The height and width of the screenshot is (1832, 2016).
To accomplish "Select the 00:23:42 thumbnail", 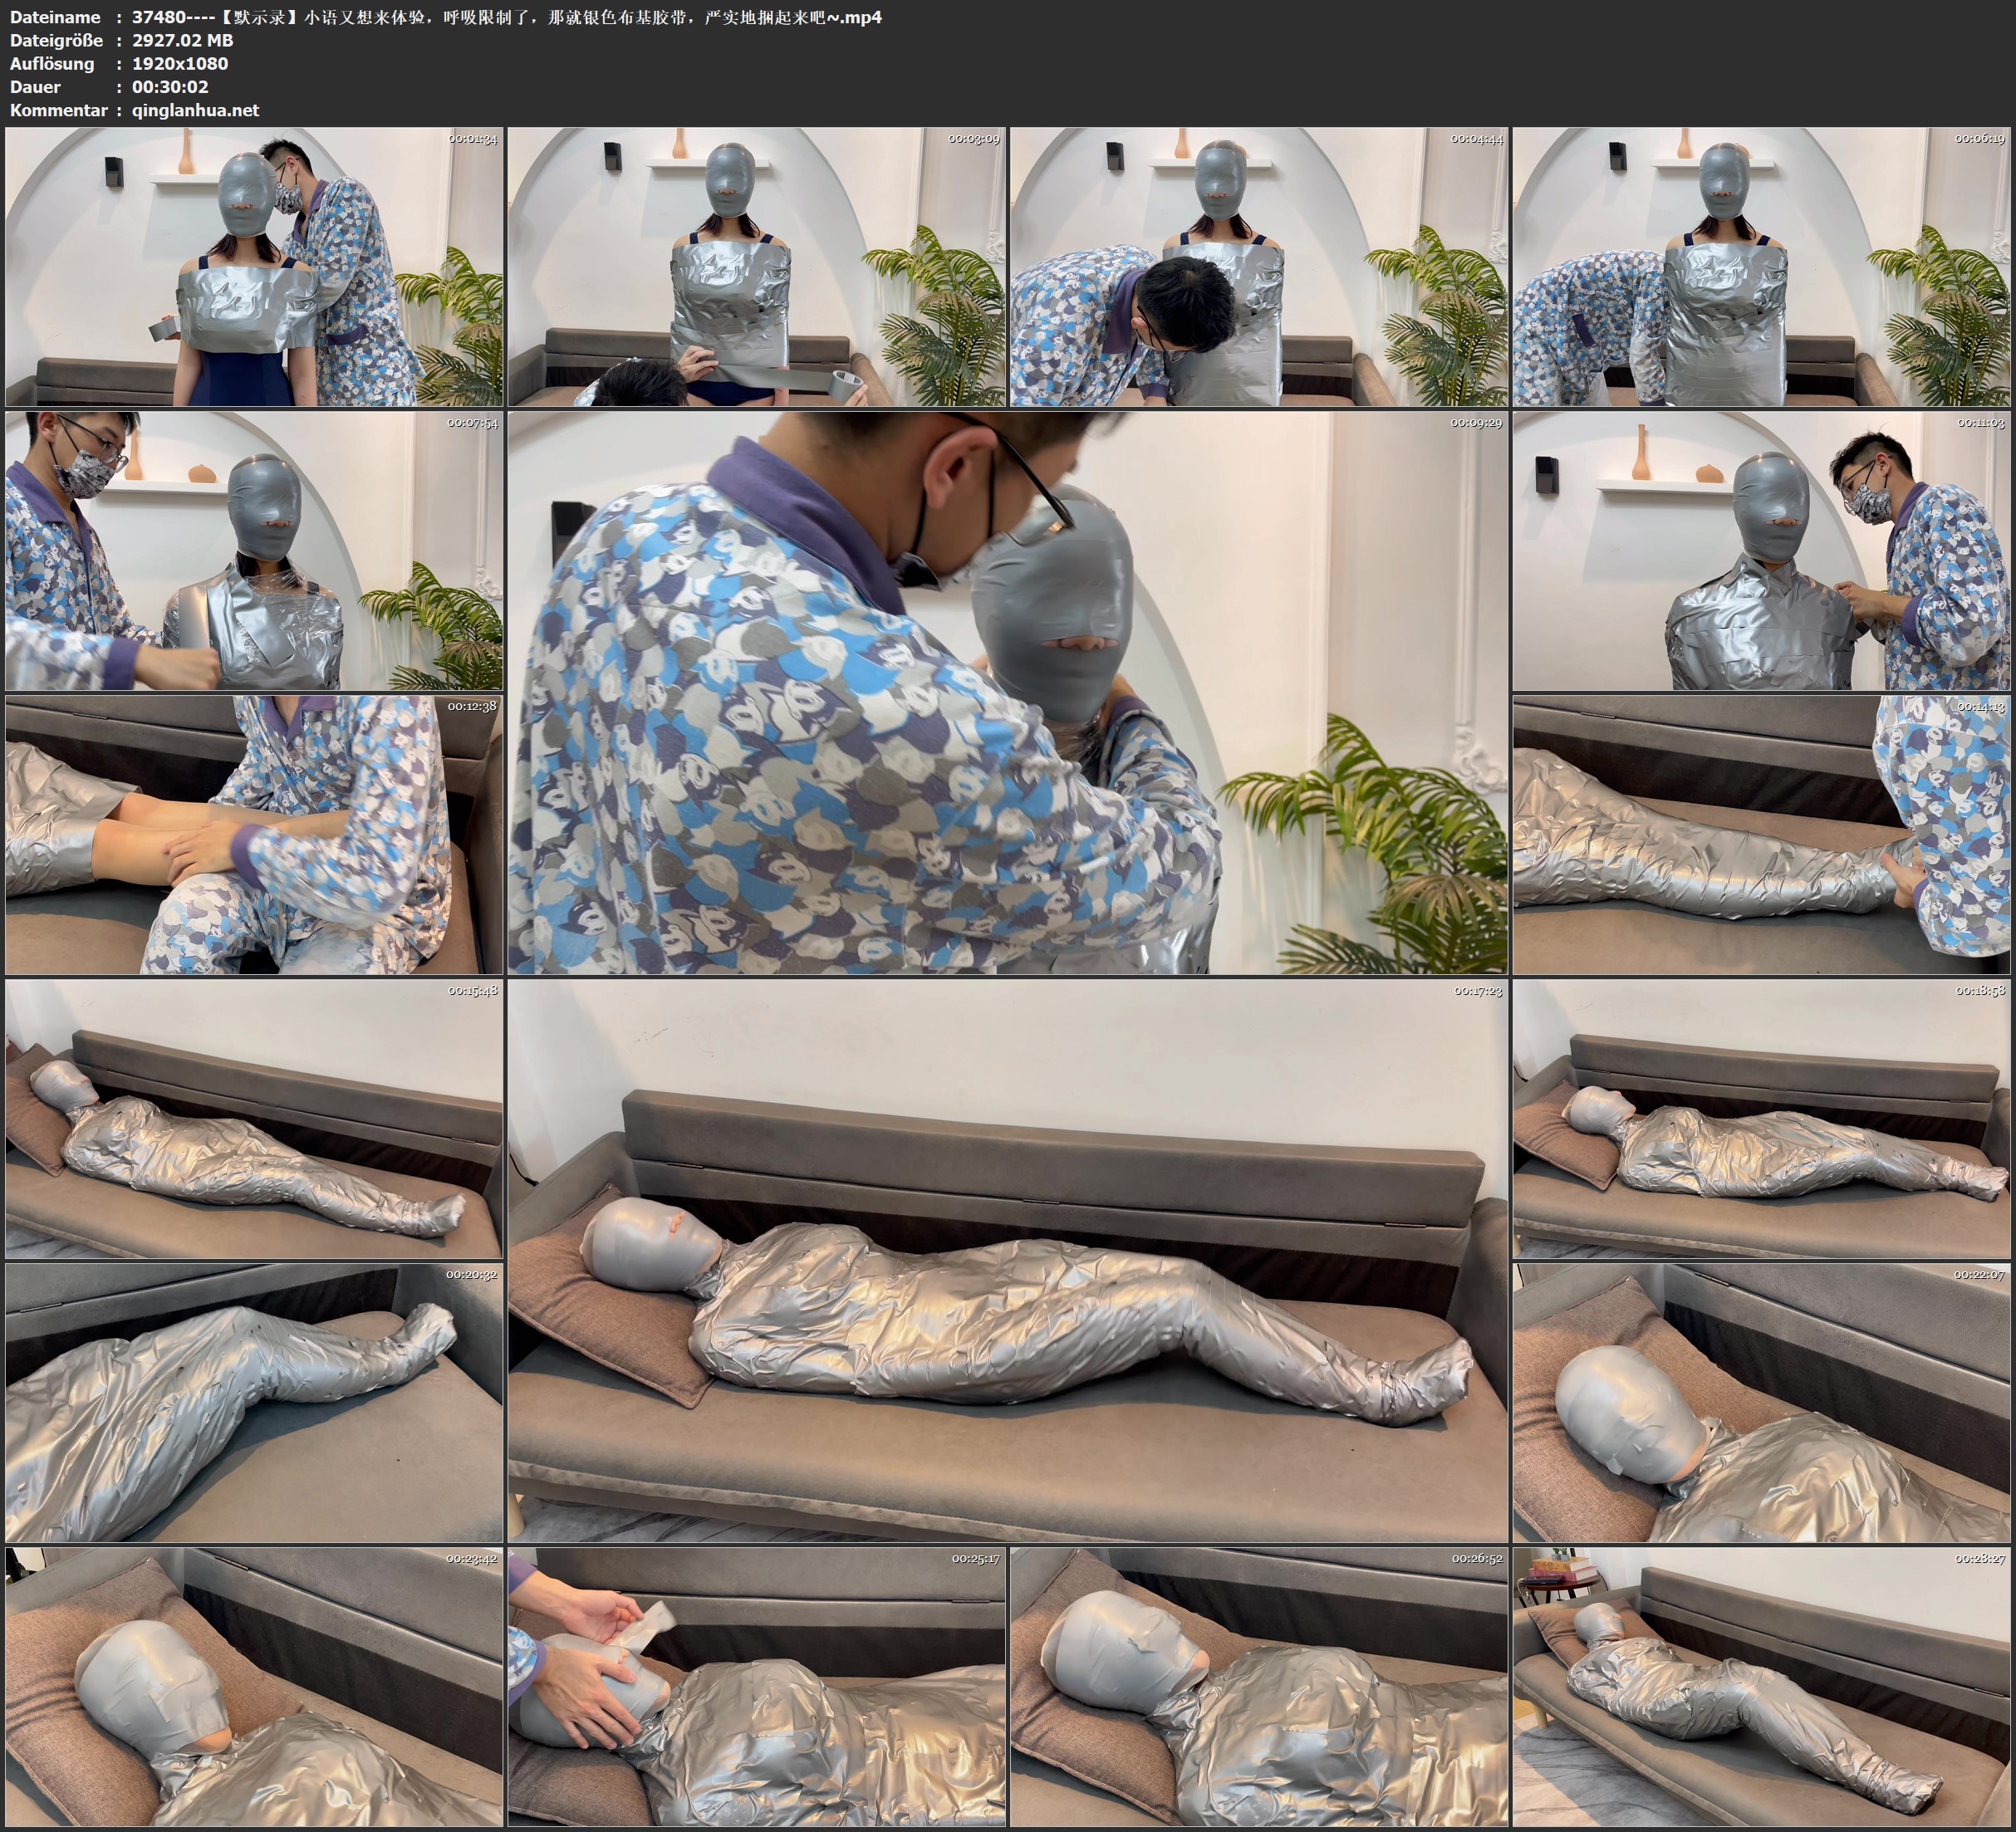I will coord(254,1686).
